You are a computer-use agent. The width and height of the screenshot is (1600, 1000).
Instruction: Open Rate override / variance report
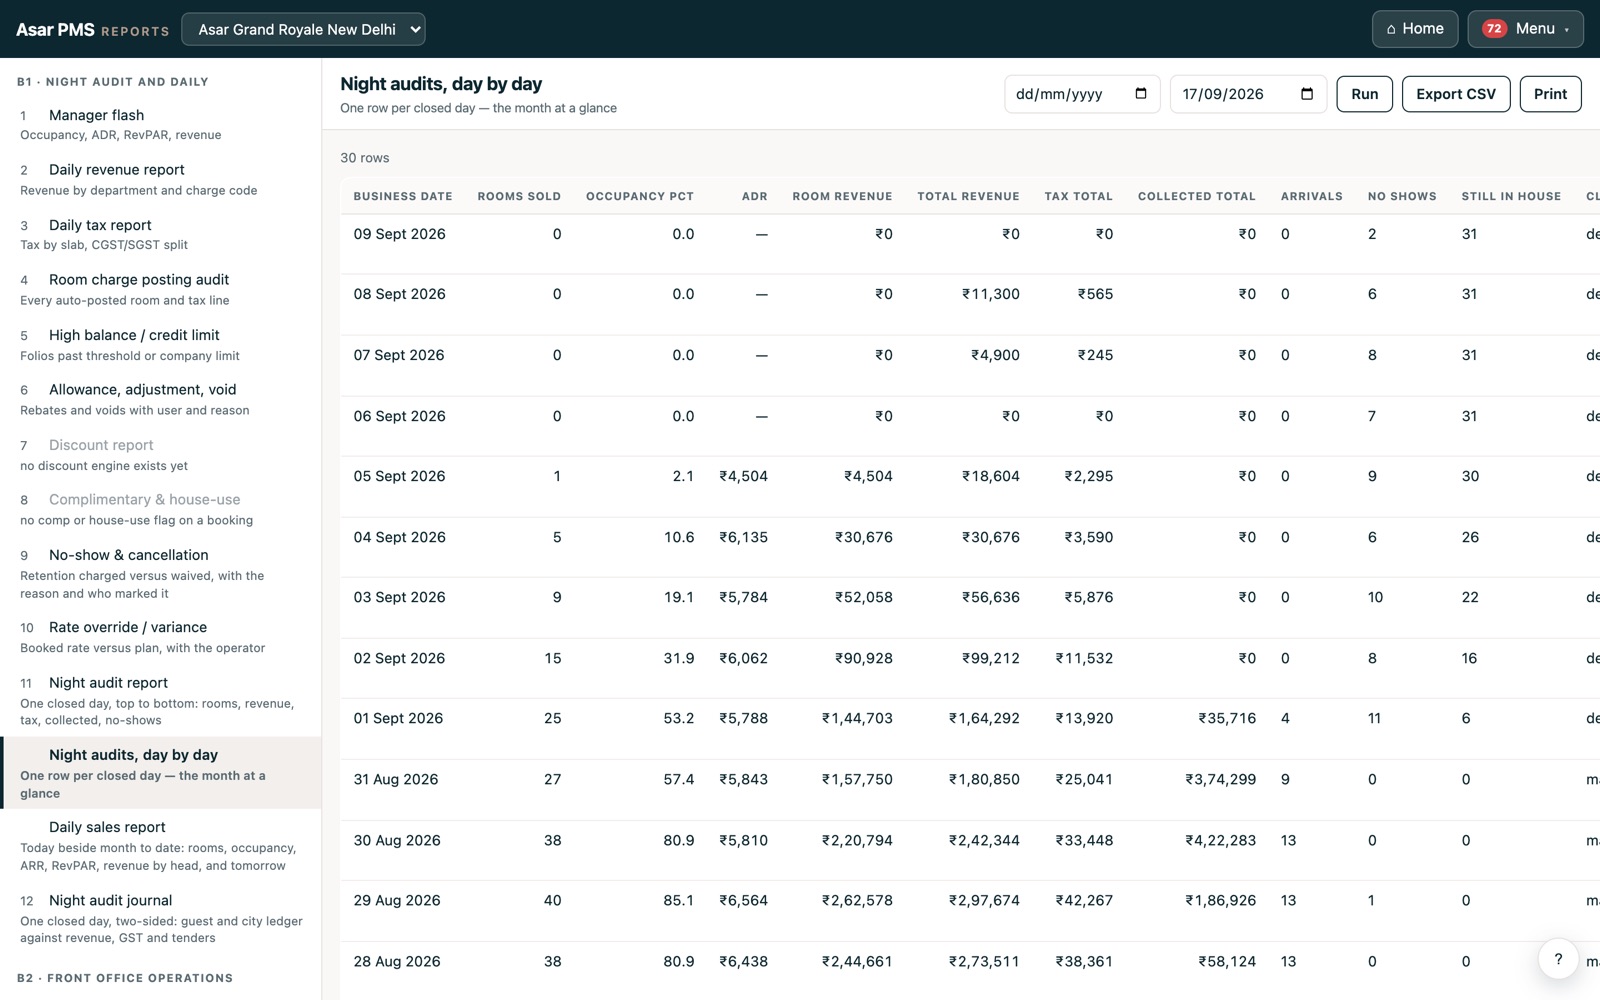[x=160, y=636]
